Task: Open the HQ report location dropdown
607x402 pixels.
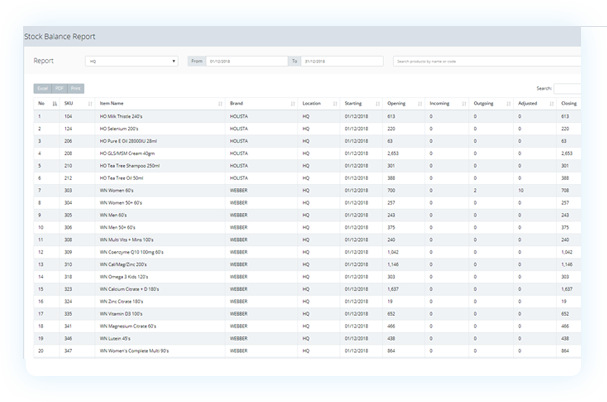Action: tap(132, 61)
